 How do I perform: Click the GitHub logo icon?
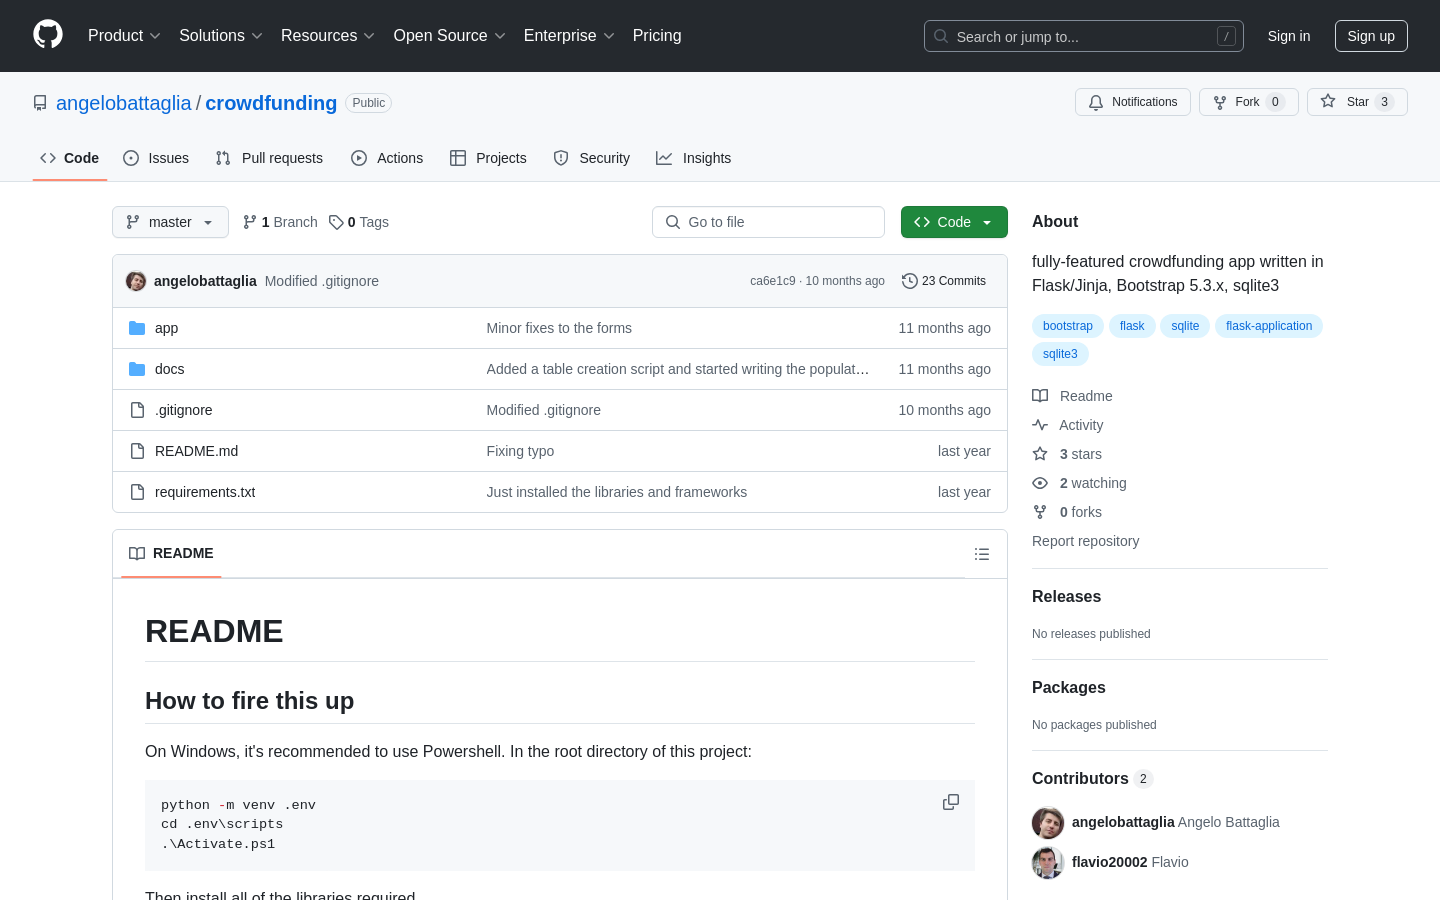[48, 35]
